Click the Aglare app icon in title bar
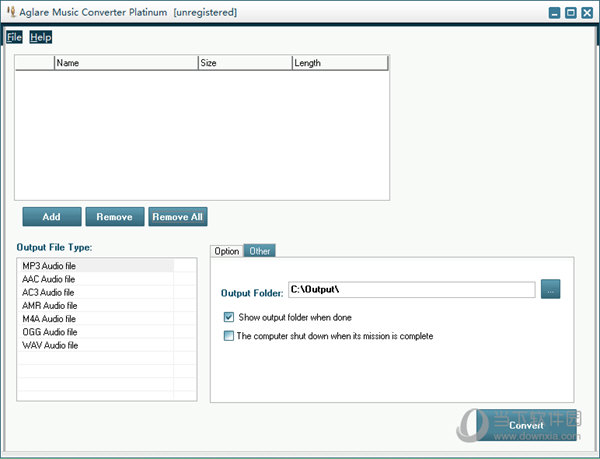The height and width of the screenshot is (459, 600). tap(11, 12)
